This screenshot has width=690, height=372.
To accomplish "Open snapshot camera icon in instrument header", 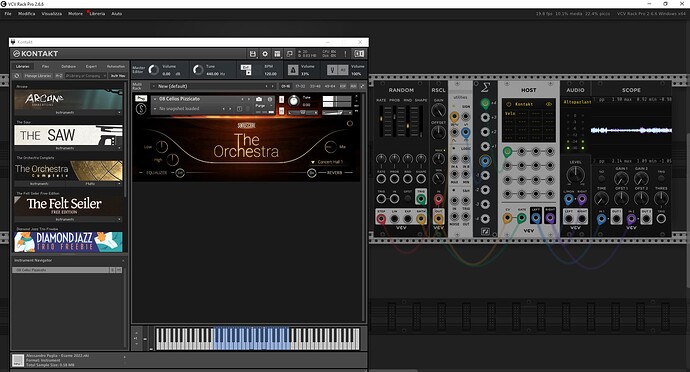I will pyautogui.click(x=259, y=99).
